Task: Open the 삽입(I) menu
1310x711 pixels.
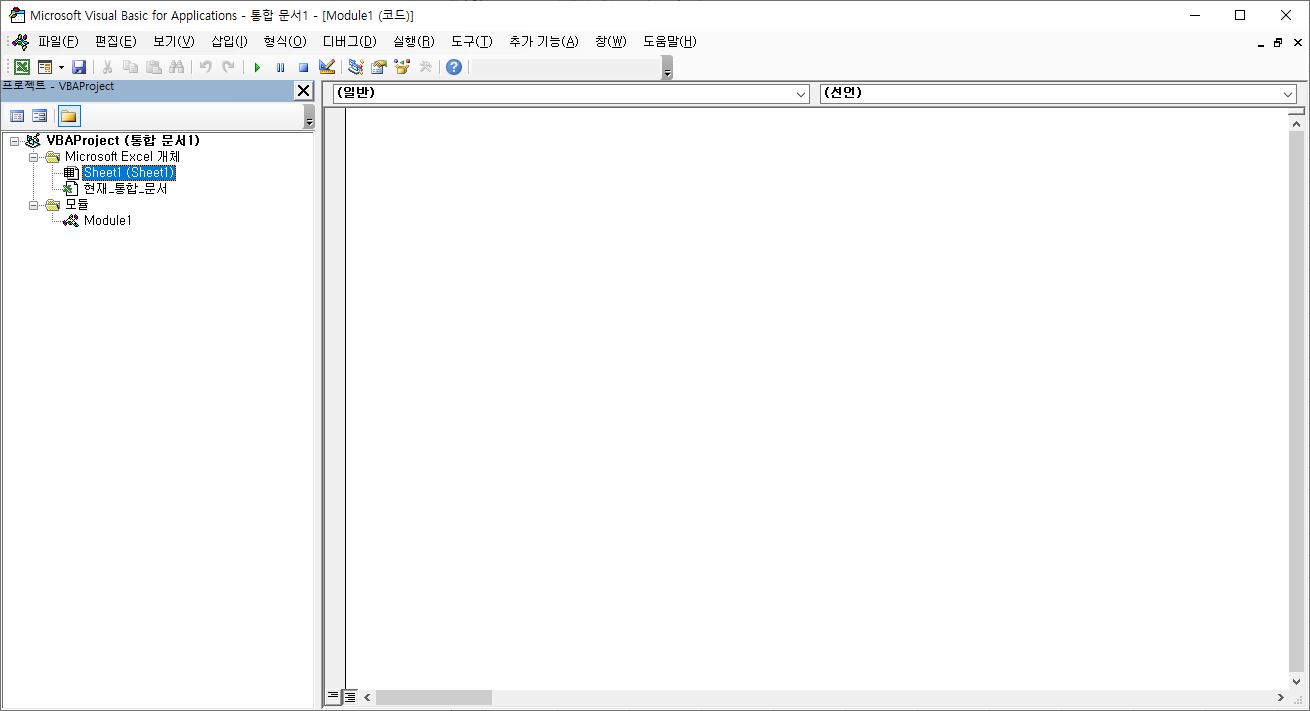Action: 229,41
